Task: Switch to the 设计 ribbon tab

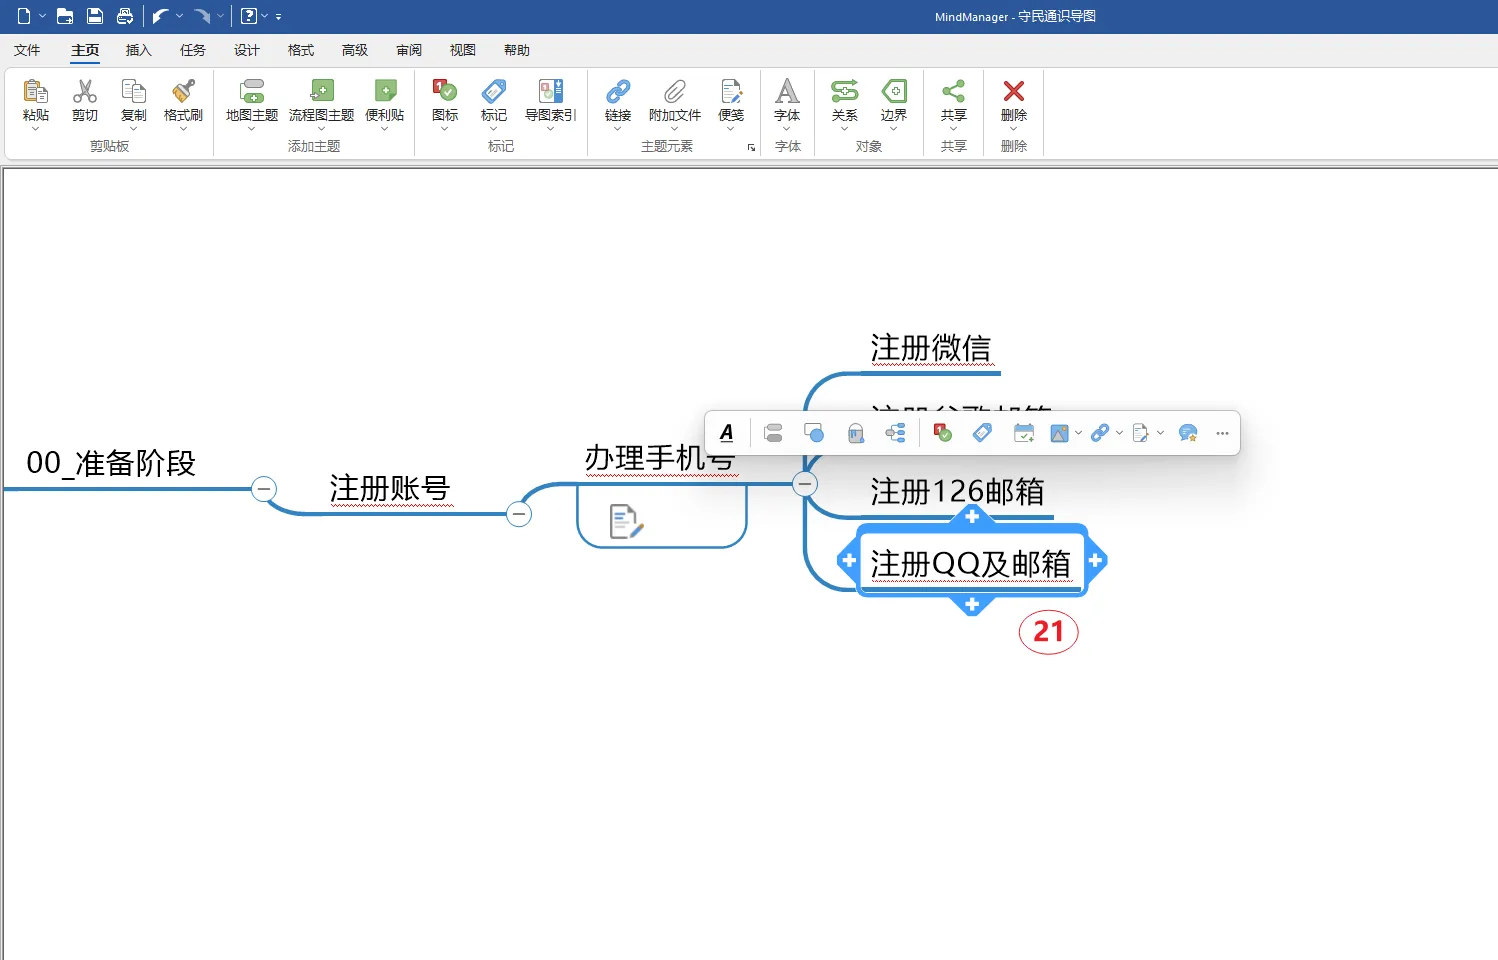Action: (x=247, y=50)
